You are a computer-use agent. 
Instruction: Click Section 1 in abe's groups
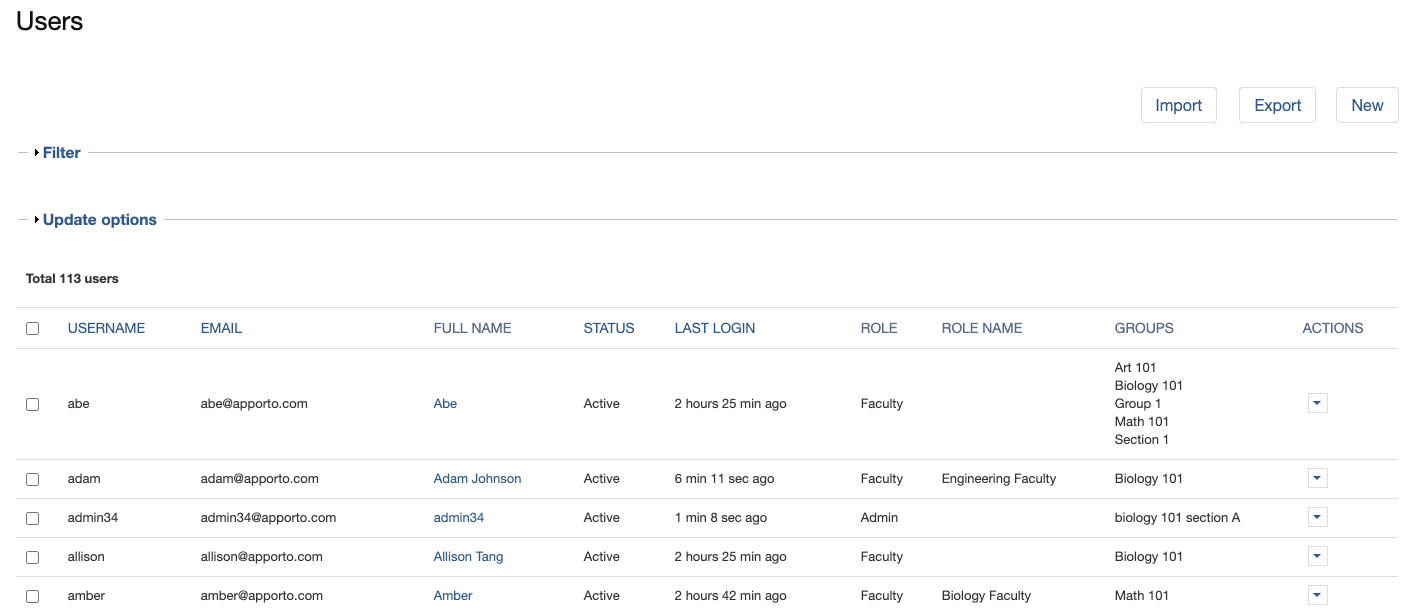coord(1142,440)
